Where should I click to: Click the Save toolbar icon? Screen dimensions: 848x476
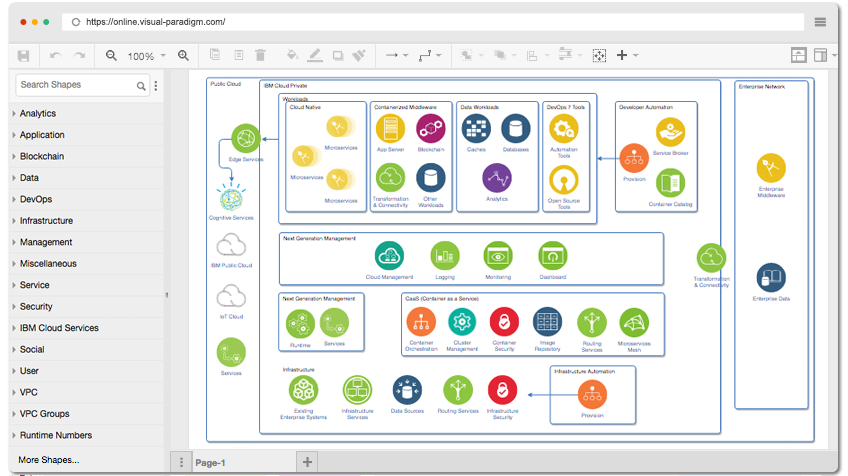pyautogui.click(x=23, y=56)
